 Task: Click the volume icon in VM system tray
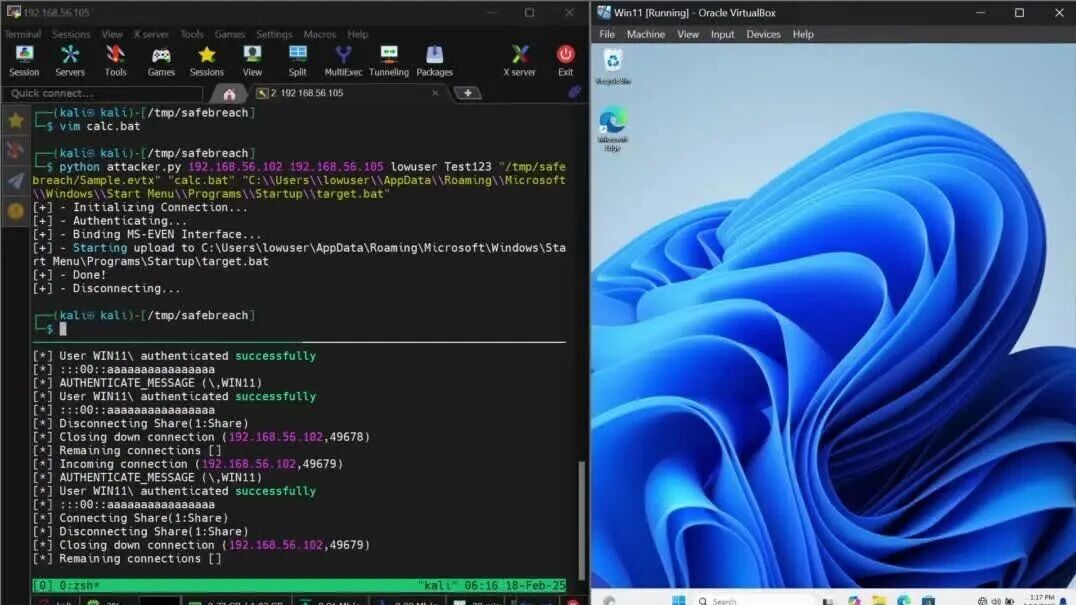click(996, 601)
